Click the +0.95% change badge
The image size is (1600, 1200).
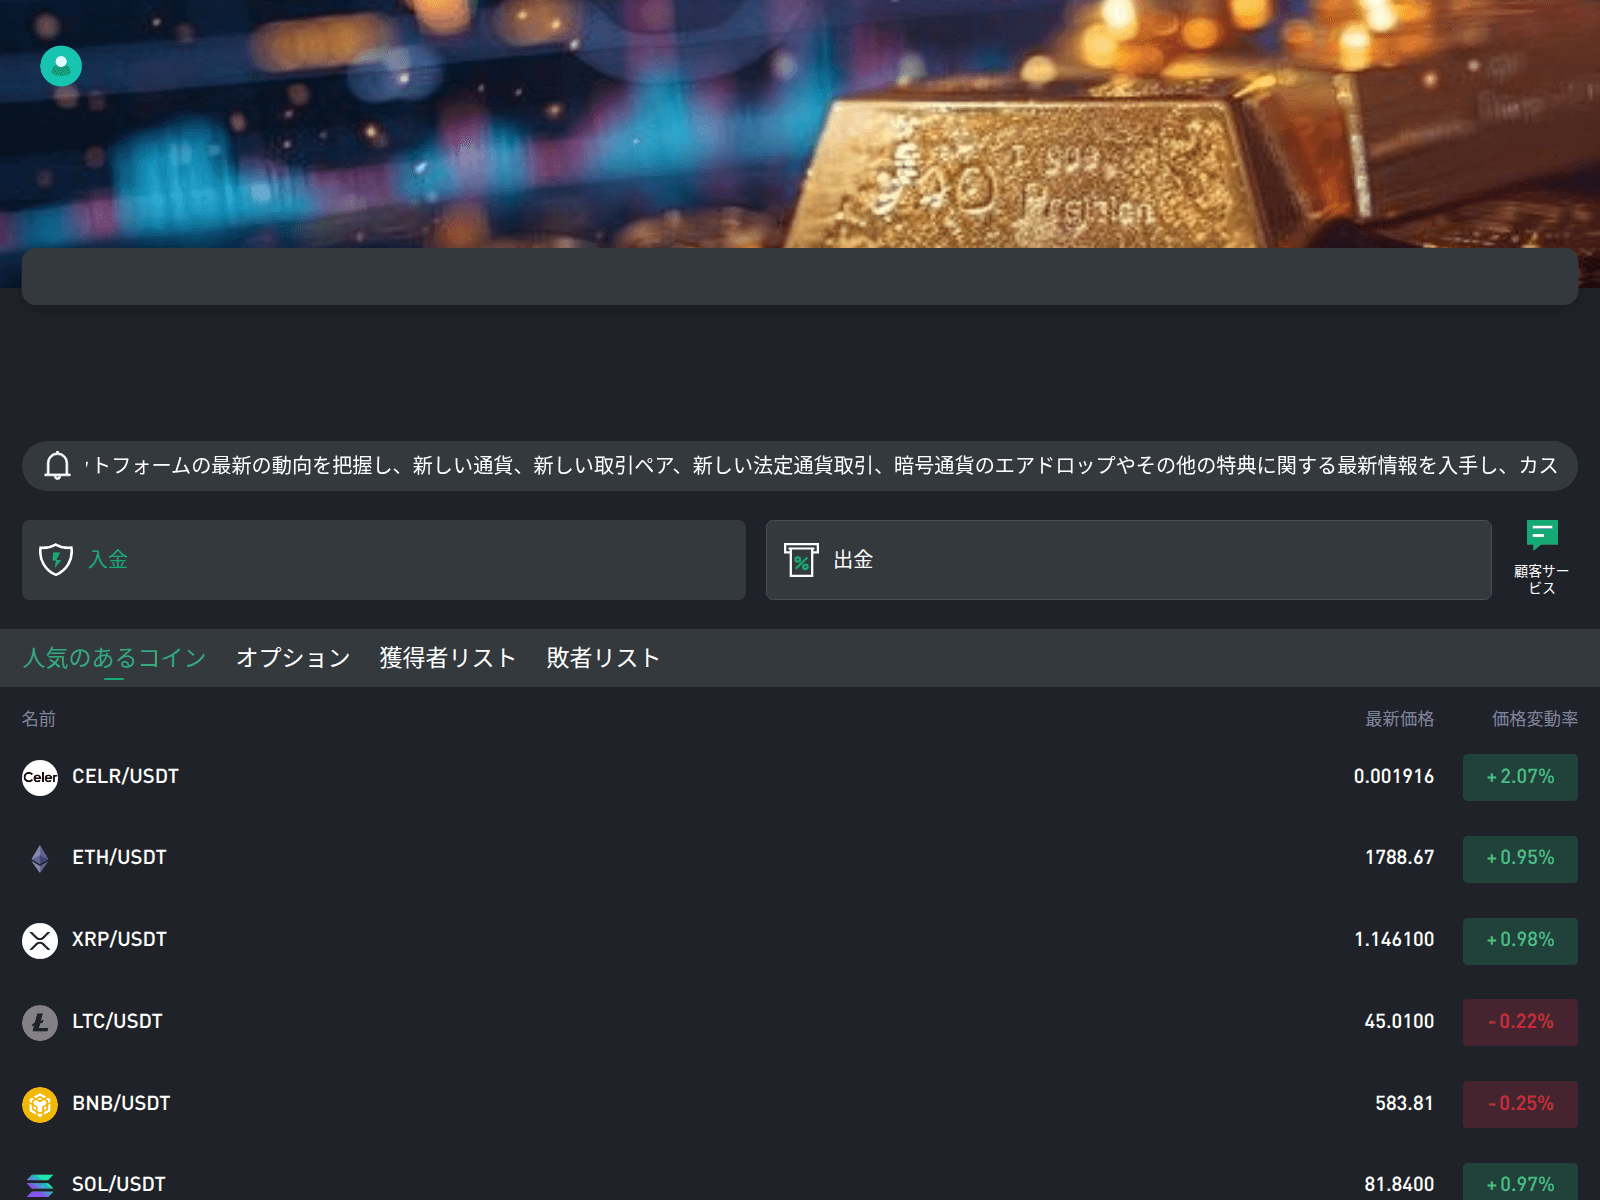1520,859
